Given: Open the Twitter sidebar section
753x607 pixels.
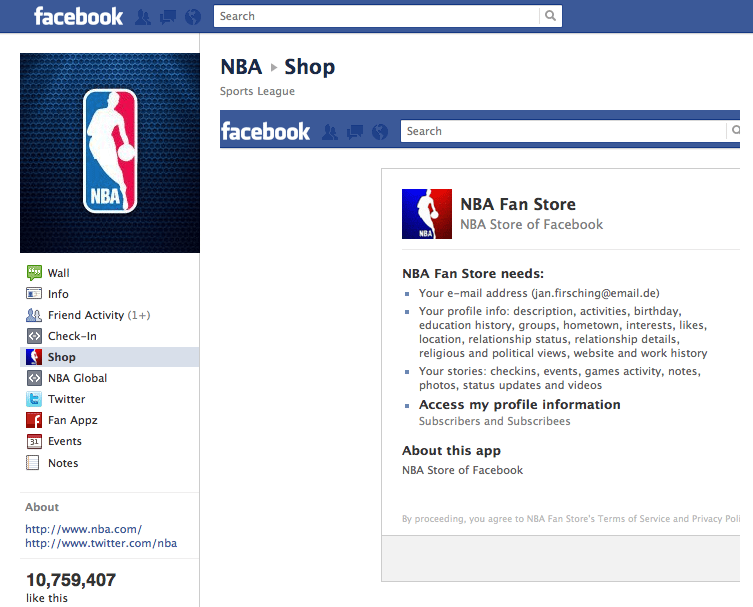Looking at the screenshot, I should click(x=66, y=399).
